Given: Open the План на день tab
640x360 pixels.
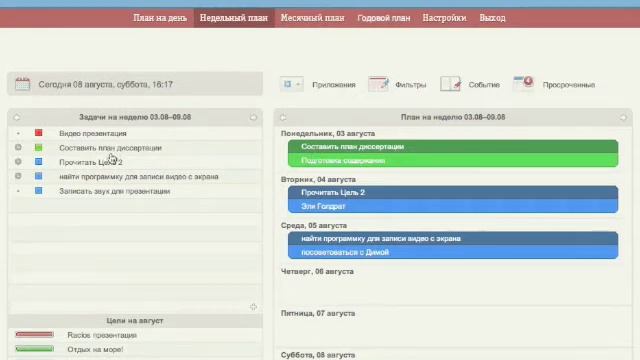Looking at the screenshot, I should pos(160,18).
